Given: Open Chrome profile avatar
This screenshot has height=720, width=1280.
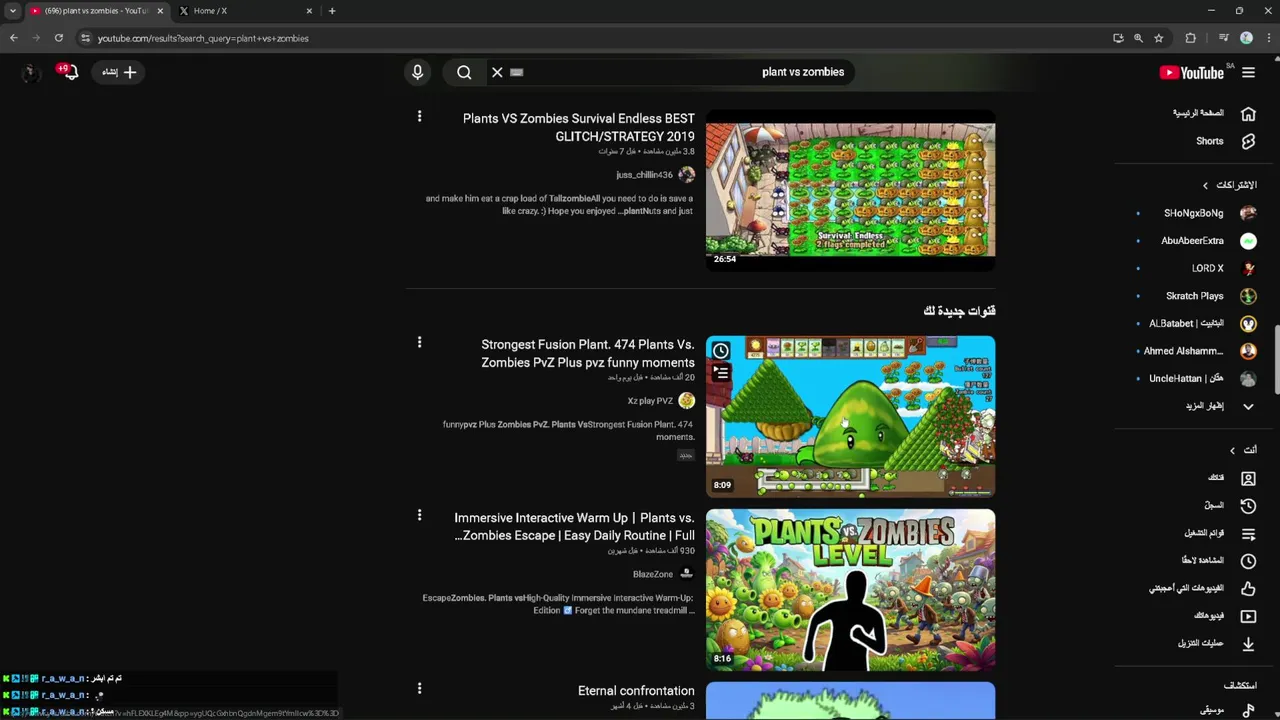Looking at the screenshot, I should point(1246,38).
